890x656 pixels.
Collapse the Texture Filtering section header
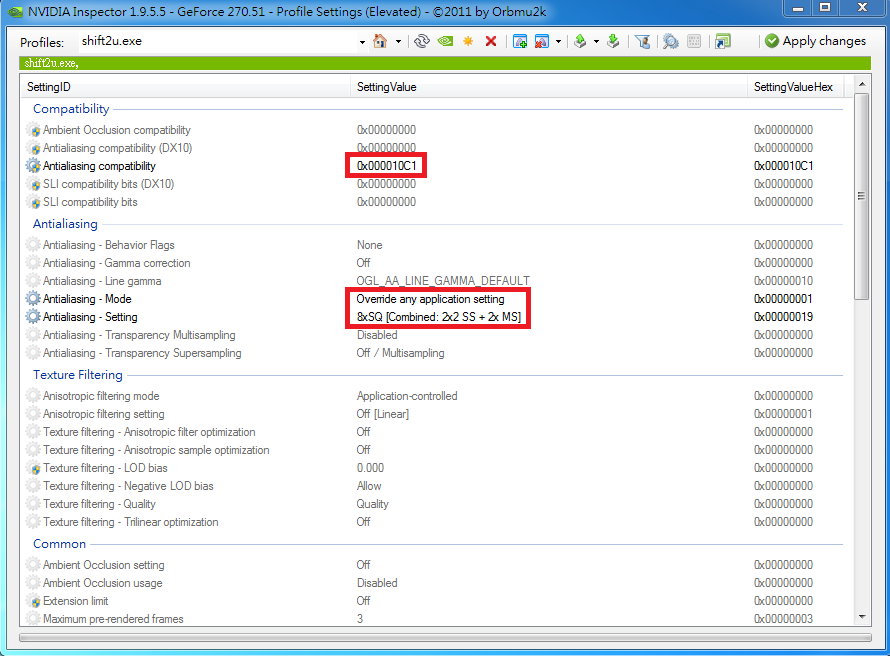77,375
